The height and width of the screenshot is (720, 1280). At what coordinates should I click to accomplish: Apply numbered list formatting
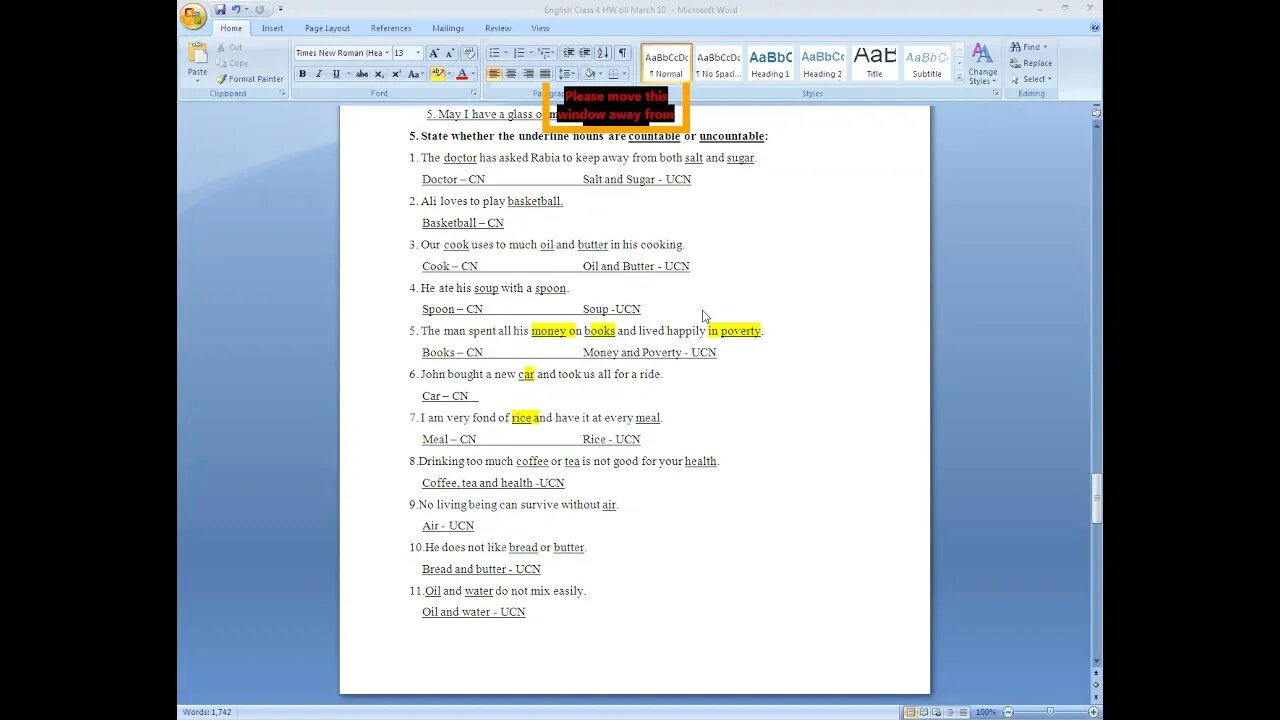(x=517, y=53)
